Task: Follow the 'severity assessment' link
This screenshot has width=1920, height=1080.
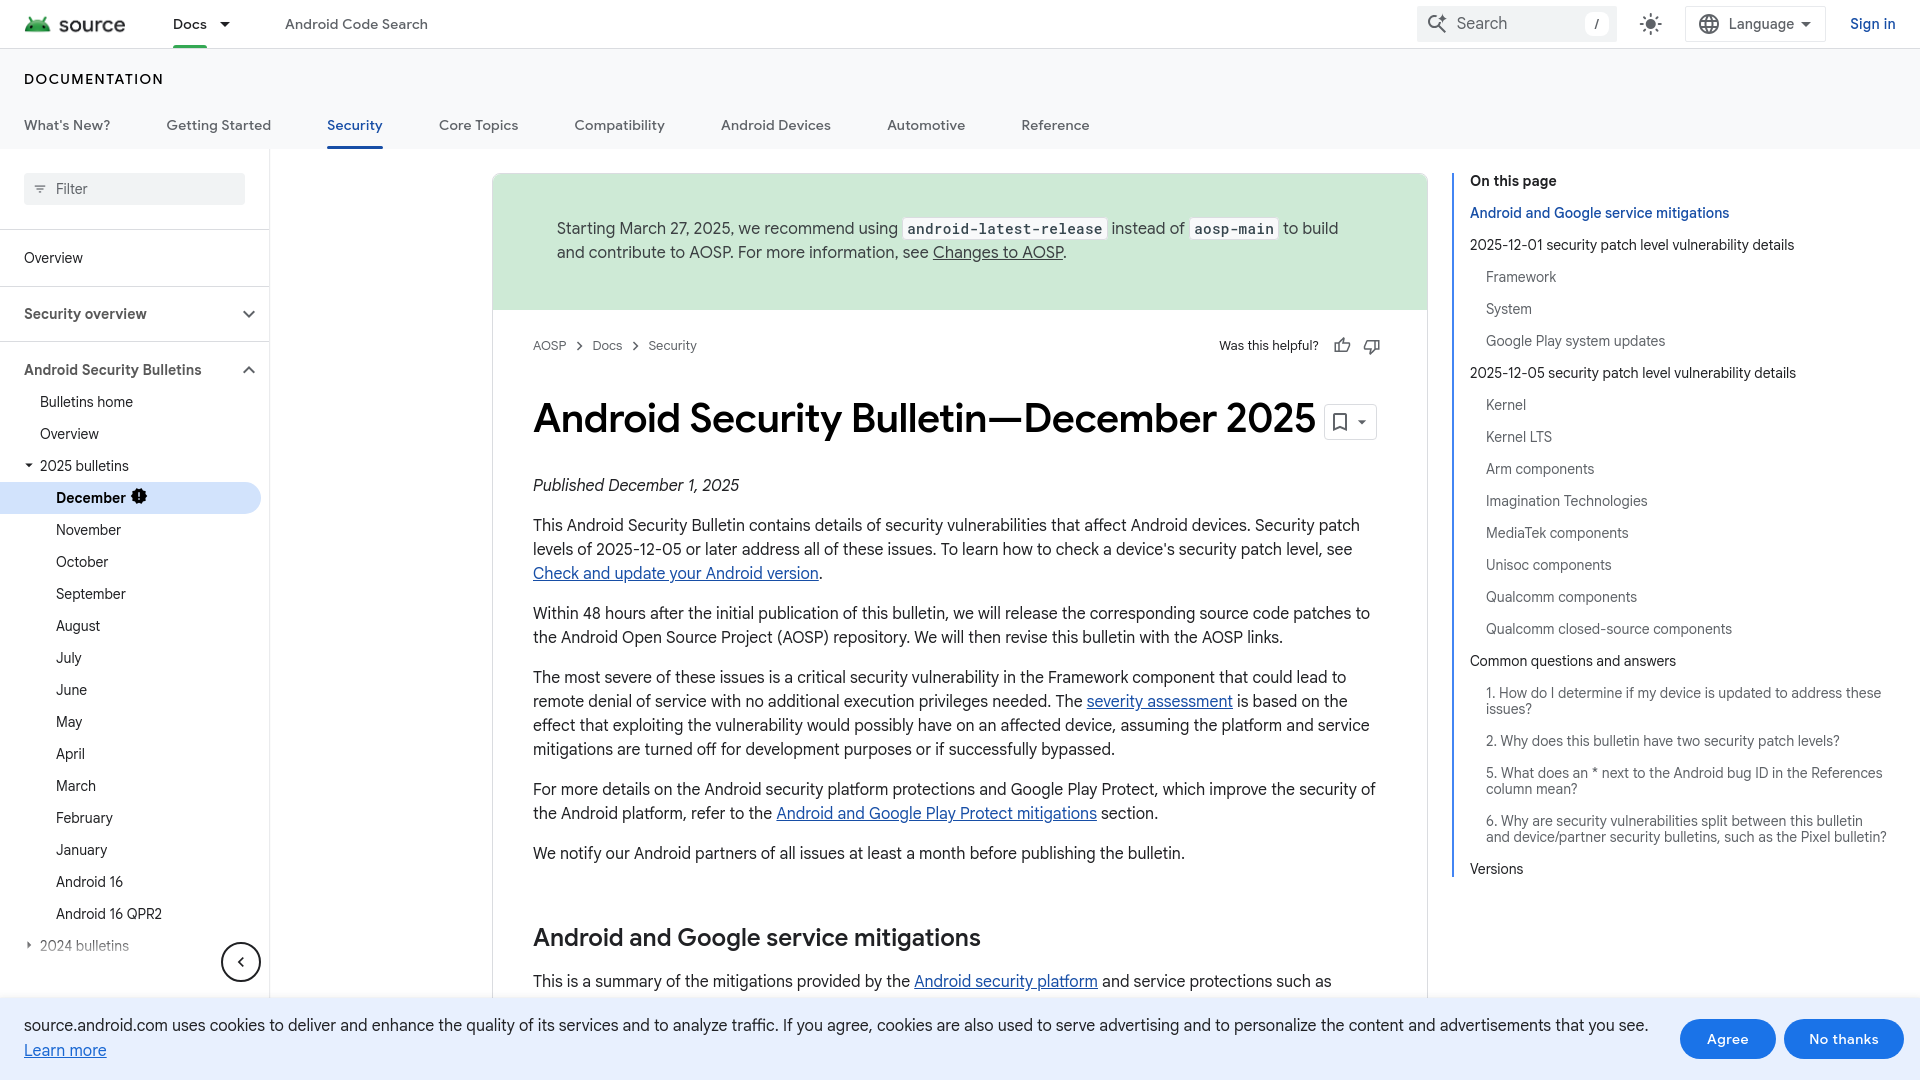Action: pos(1159,701)
